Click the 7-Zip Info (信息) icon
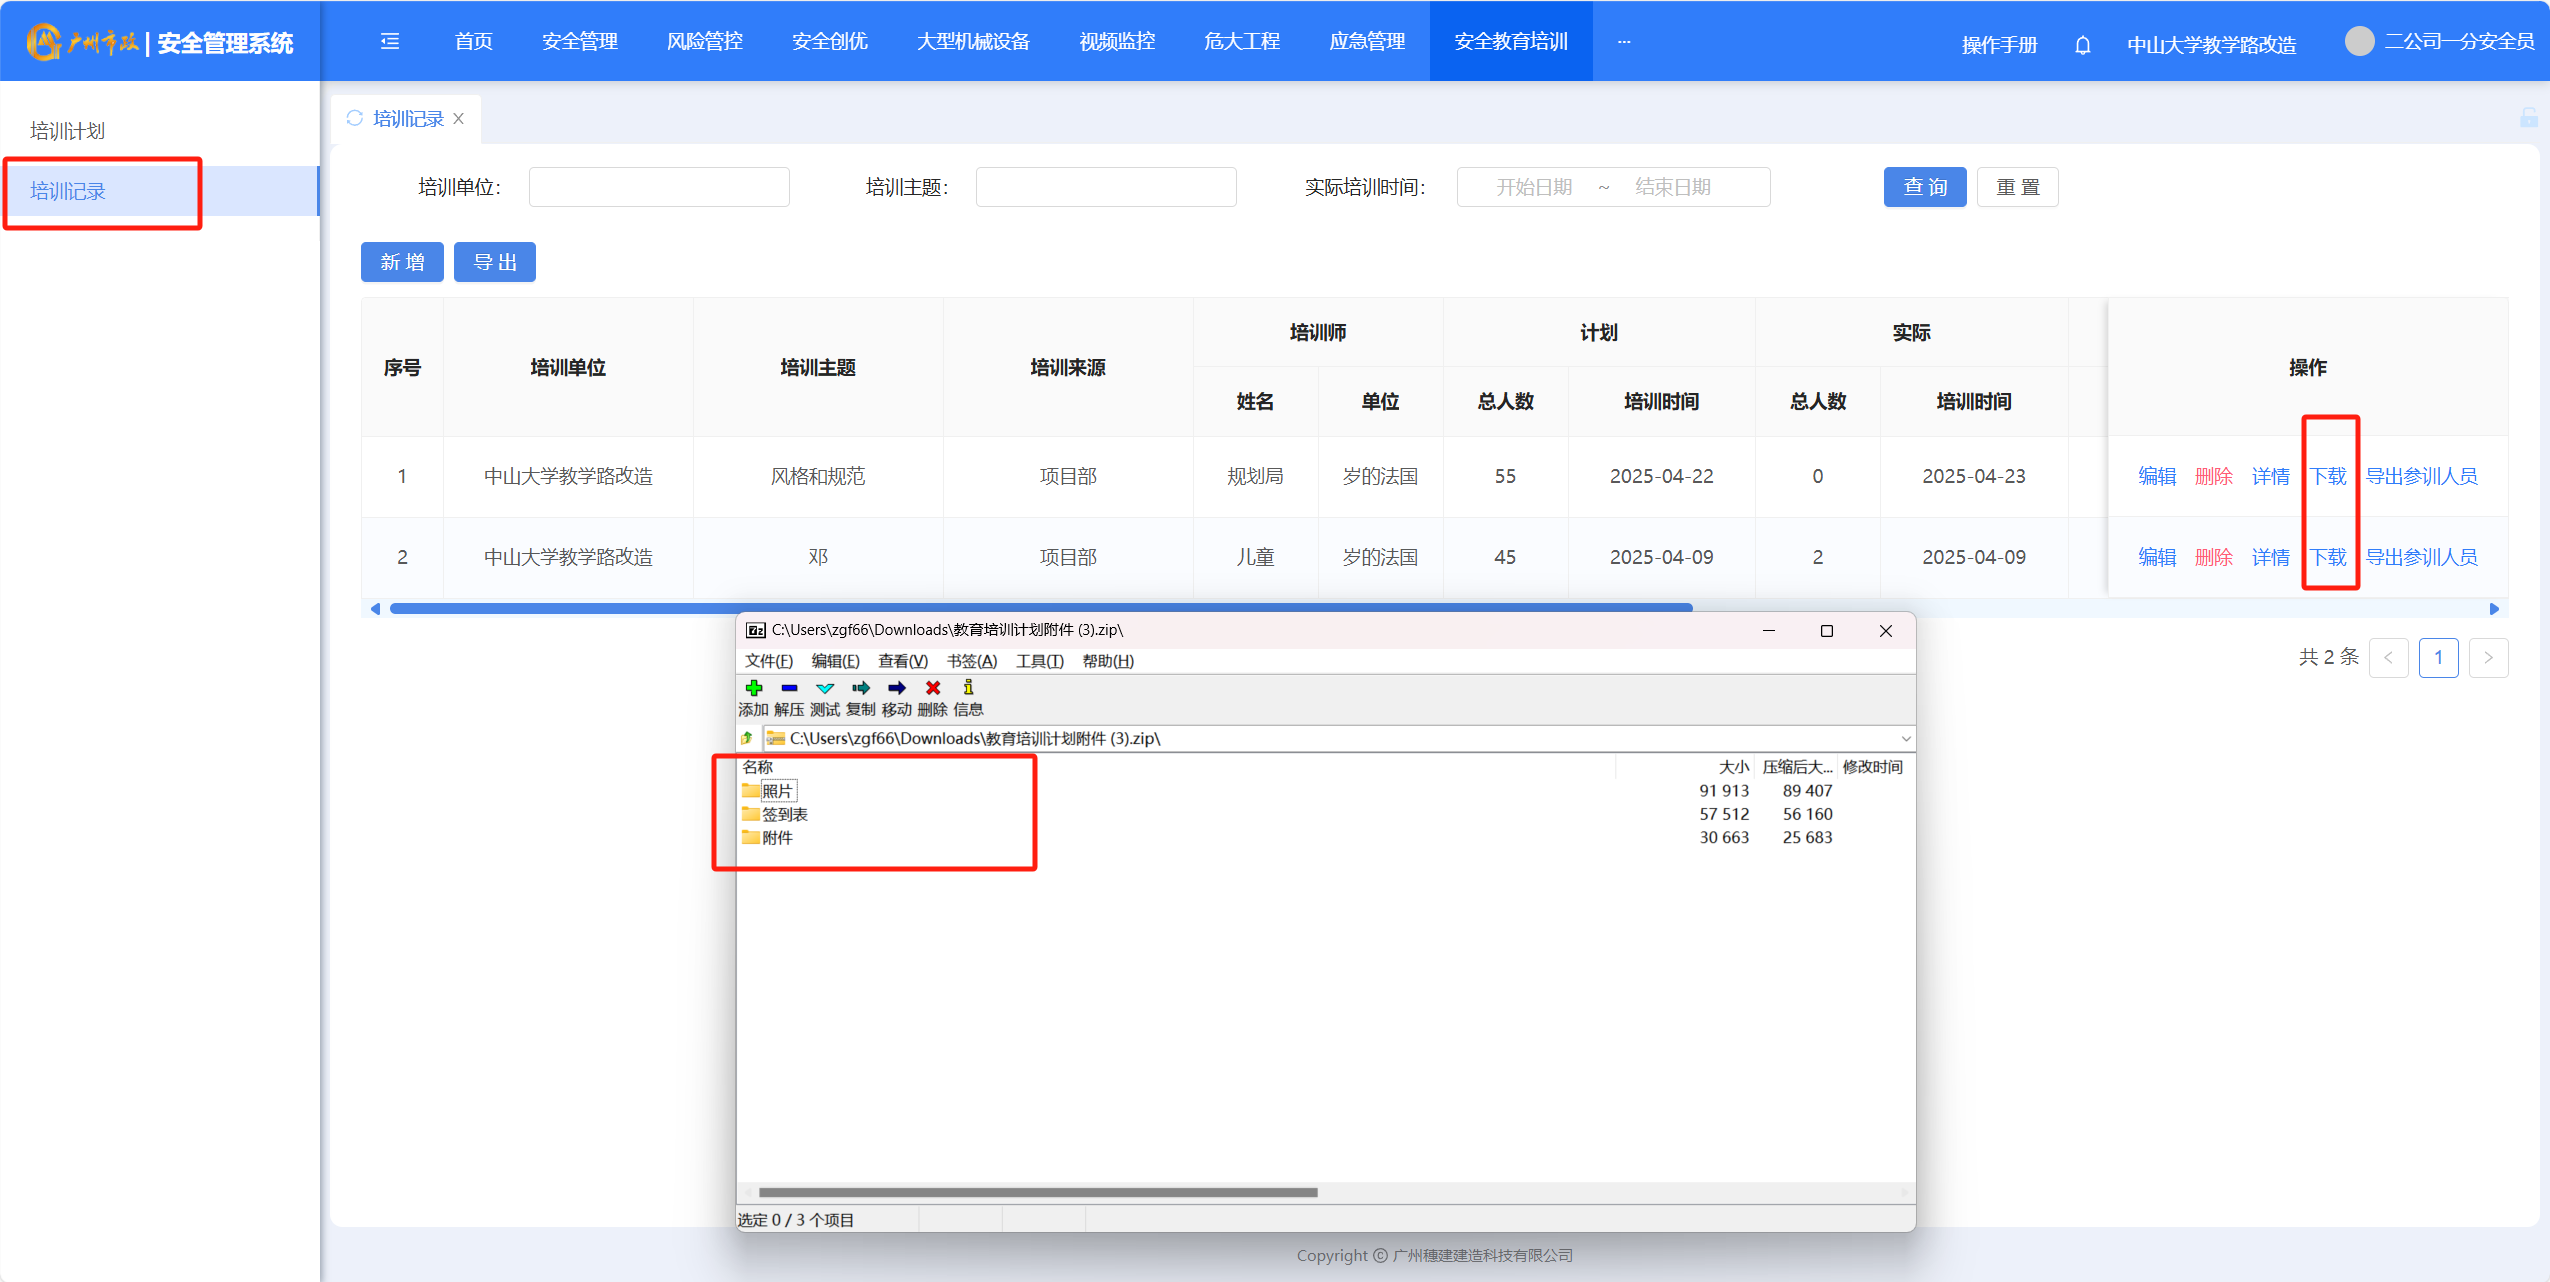2550x1282 pixels. (968, 688)
